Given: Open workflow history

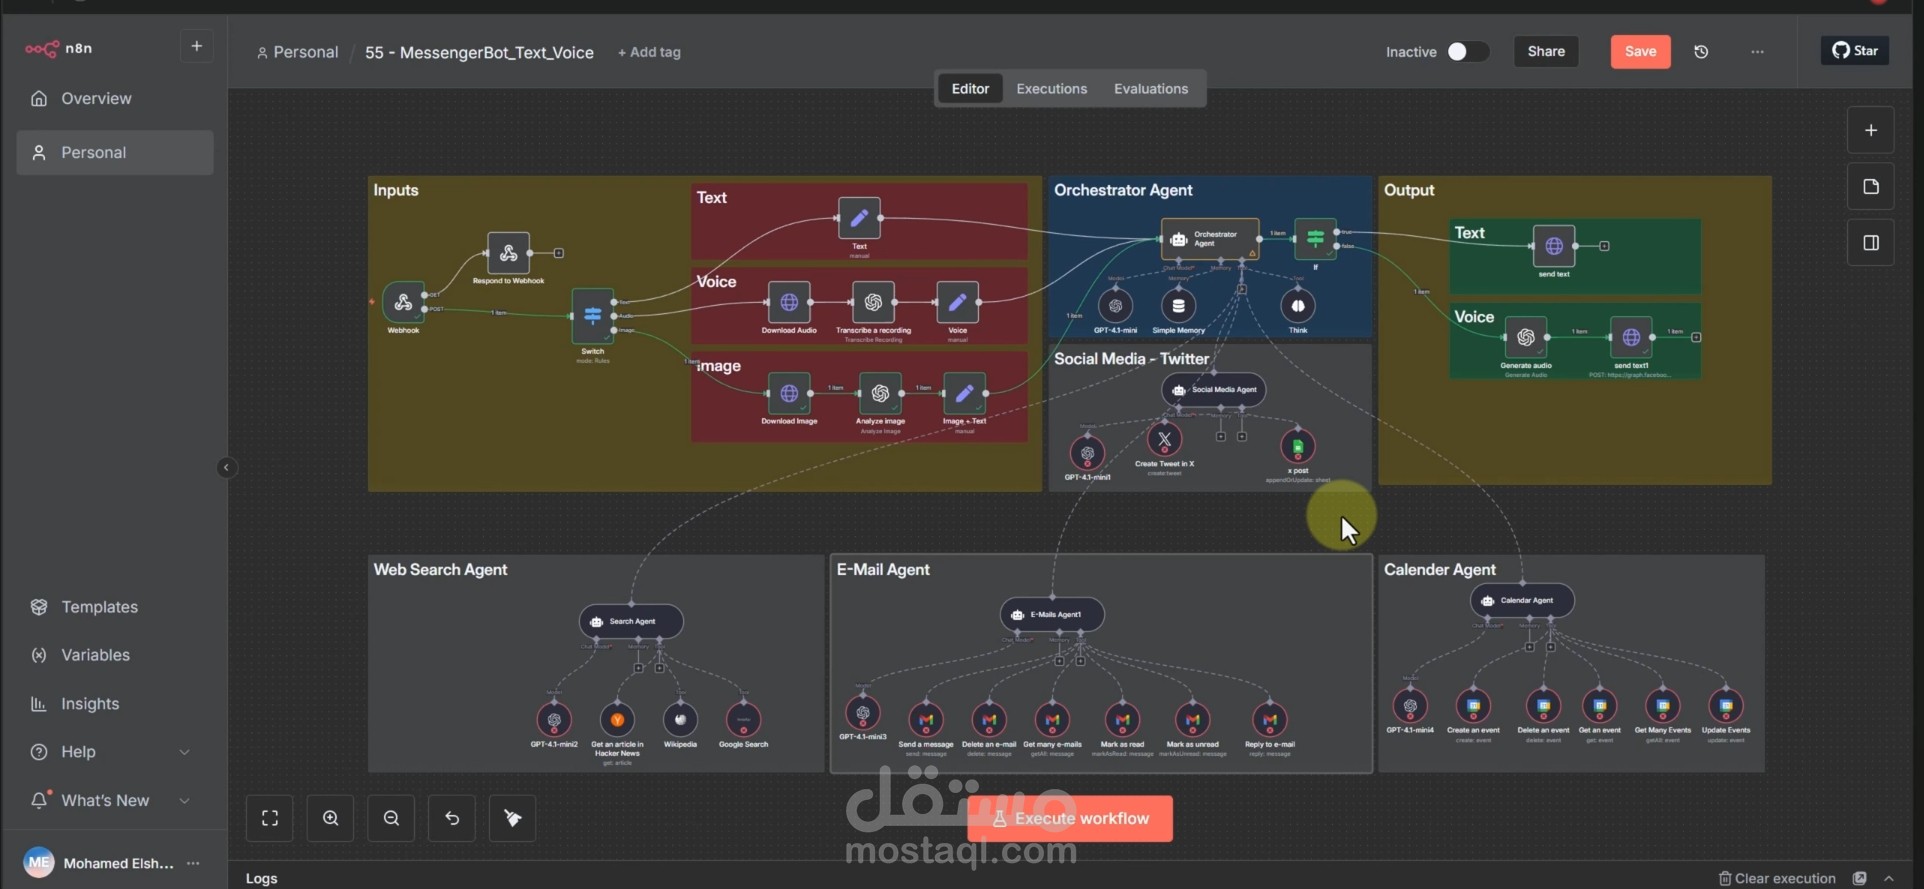Looking at the screenshot, I should pyautogui.click(x=1701, y=52).
